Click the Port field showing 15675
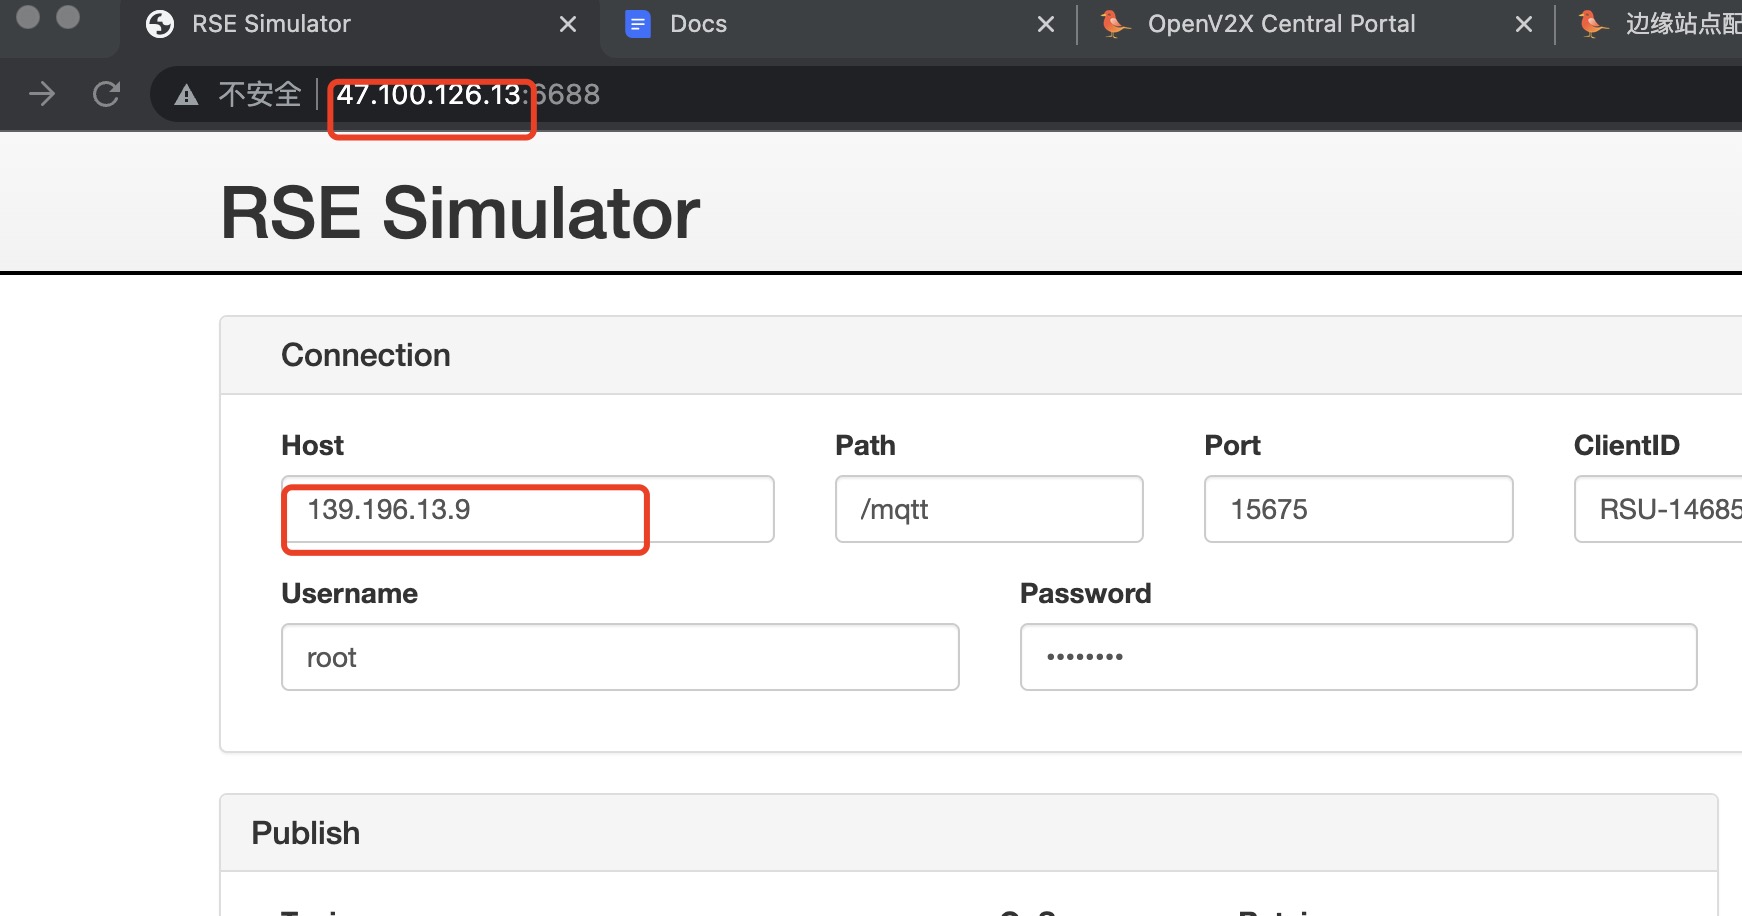1742x916 pixels. 1357,509
